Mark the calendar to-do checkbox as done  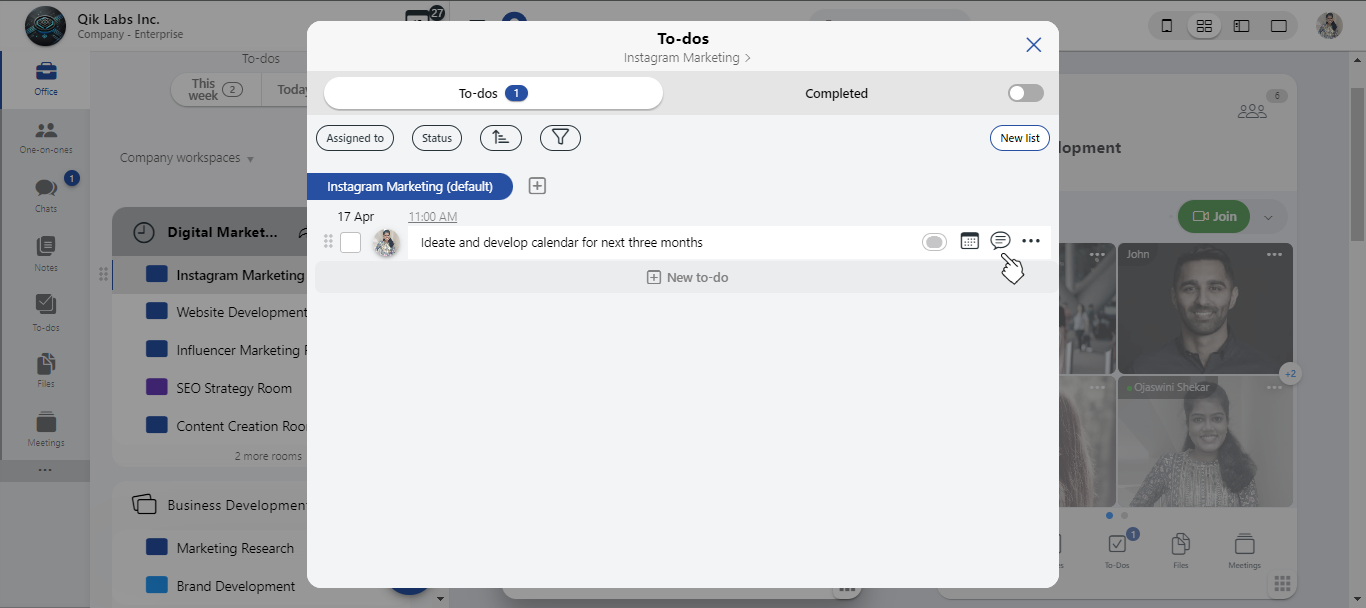point(350,242)
